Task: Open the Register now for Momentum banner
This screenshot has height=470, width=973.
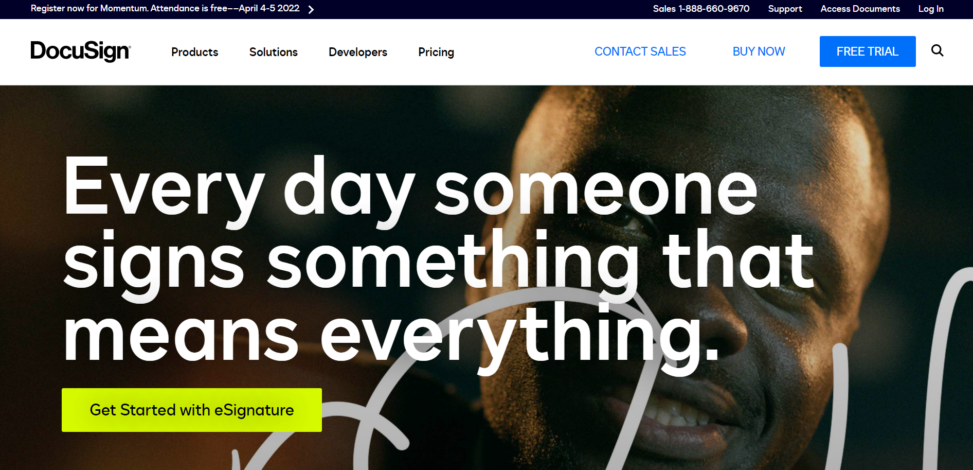Action: 164,9
